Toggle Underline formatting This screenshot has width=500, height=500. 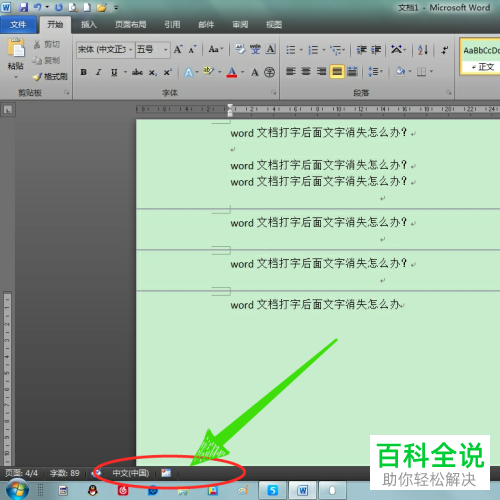114,72
